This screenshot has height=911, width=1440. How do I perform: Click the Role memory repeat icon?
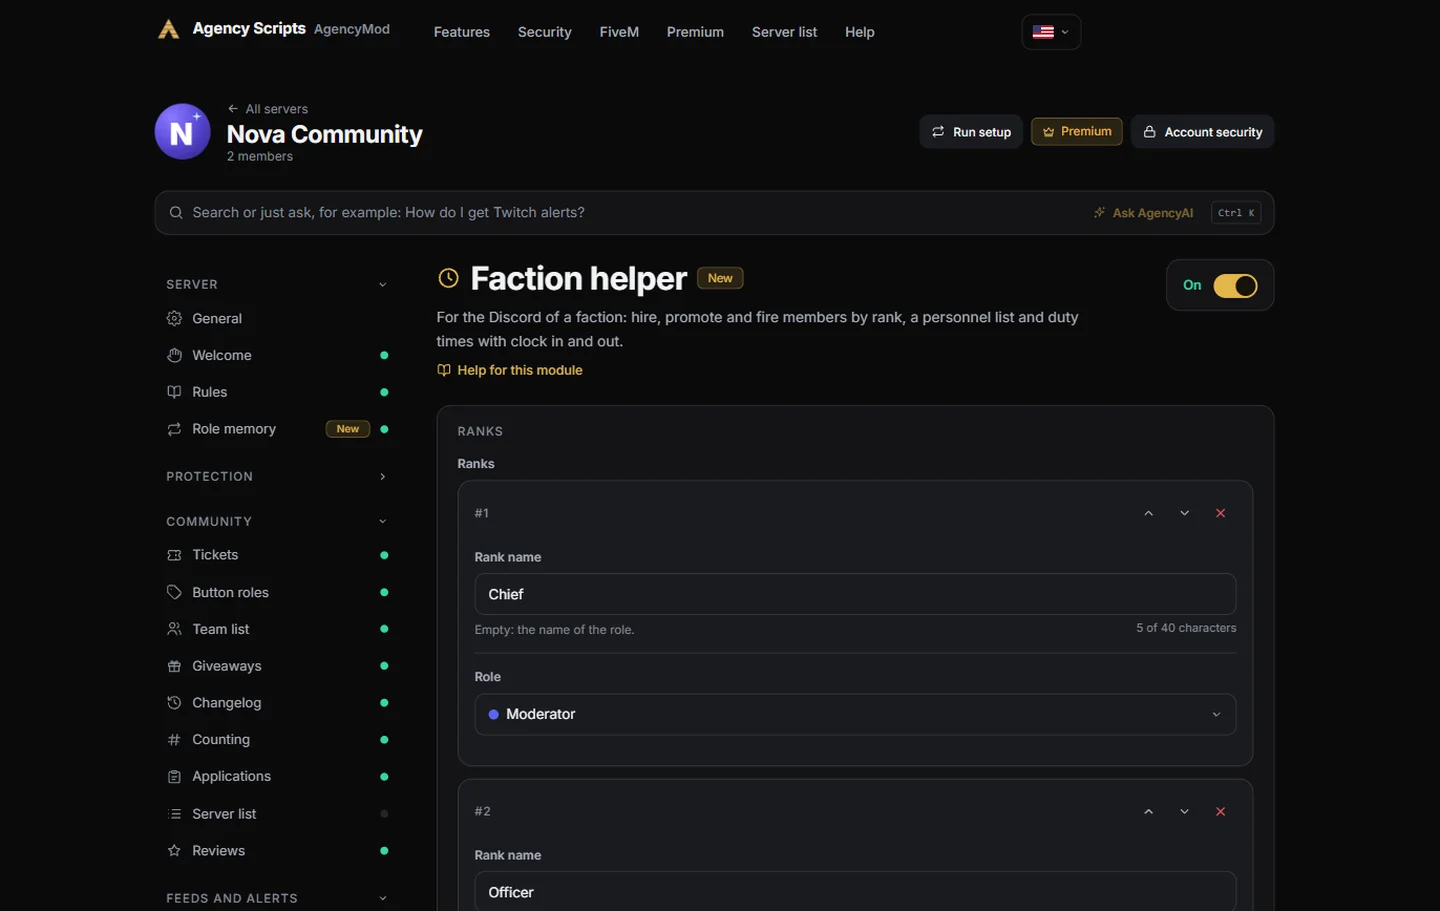pos(174,429)
